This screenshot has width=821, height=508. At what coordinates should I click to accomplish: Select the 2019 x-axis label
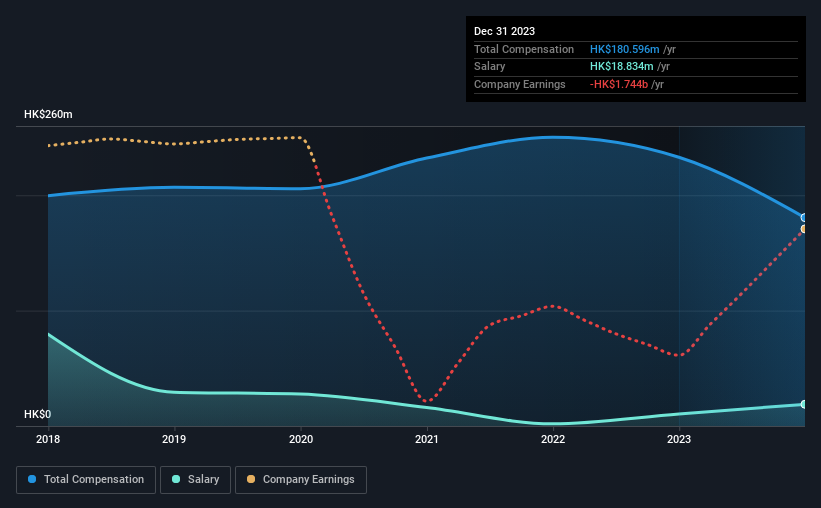[174, 439]
